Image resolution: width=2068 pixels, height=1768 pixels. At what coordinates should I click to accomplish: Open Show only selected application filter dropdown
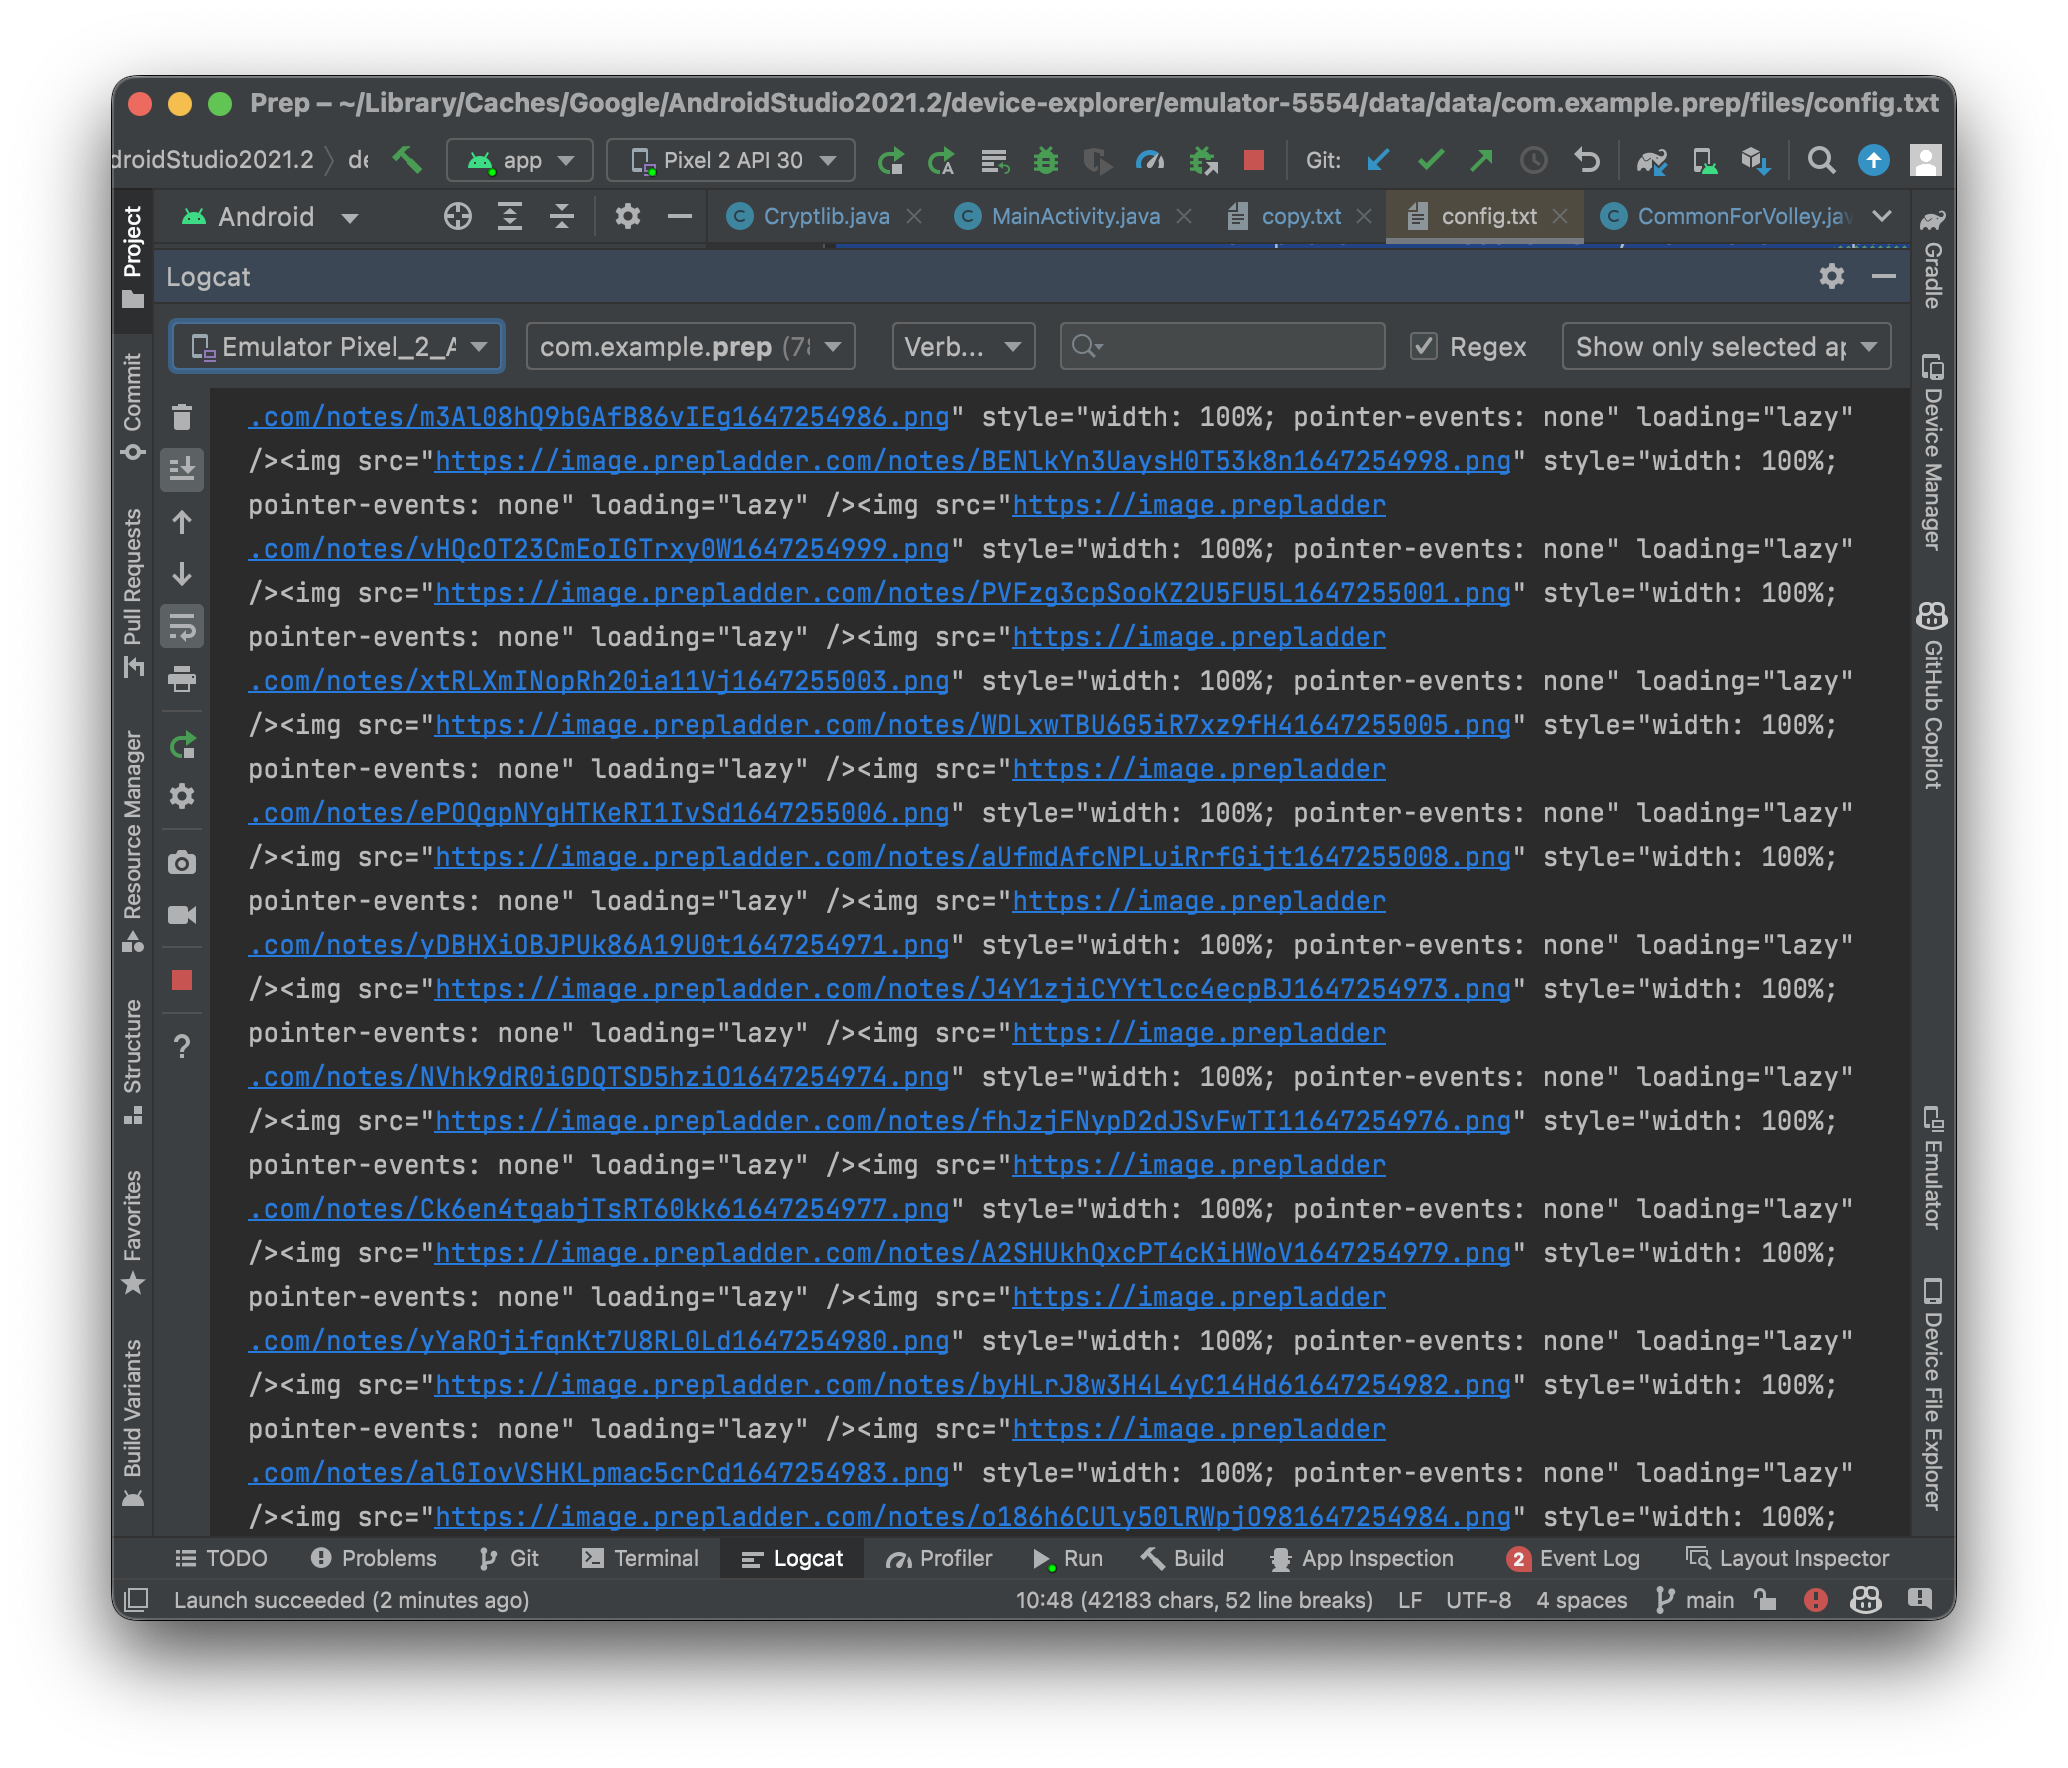(x=1727, y=346)
